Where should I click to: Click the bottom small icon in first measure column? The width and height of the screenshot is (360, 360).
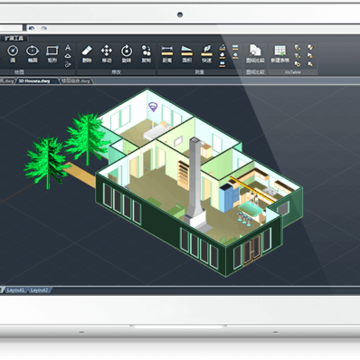click(222, 64)
